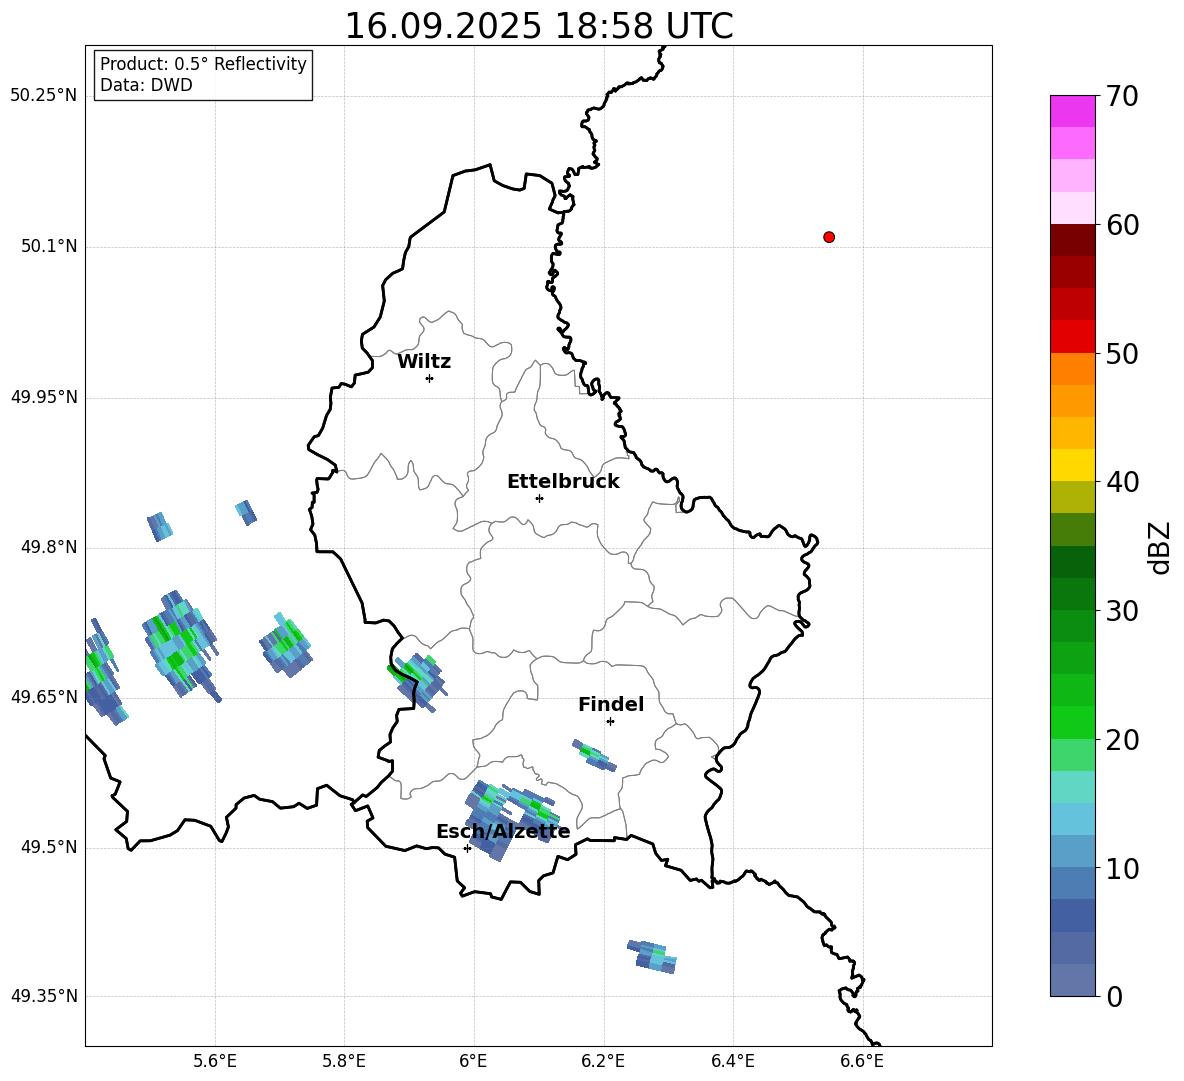Click the Findel station cross marker
The width and height of the screenshot is (1184, 1081).
click(x=610, y=722)
